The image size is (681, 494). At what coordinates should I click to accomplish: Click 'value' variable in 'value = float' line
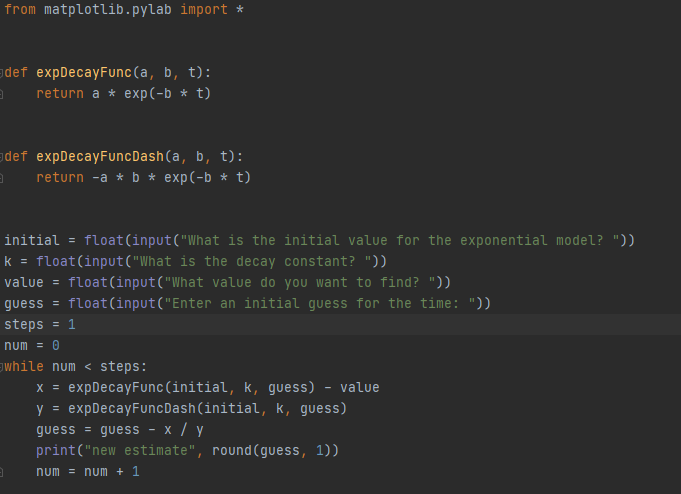pyautogui.click(x=24, y=282)
